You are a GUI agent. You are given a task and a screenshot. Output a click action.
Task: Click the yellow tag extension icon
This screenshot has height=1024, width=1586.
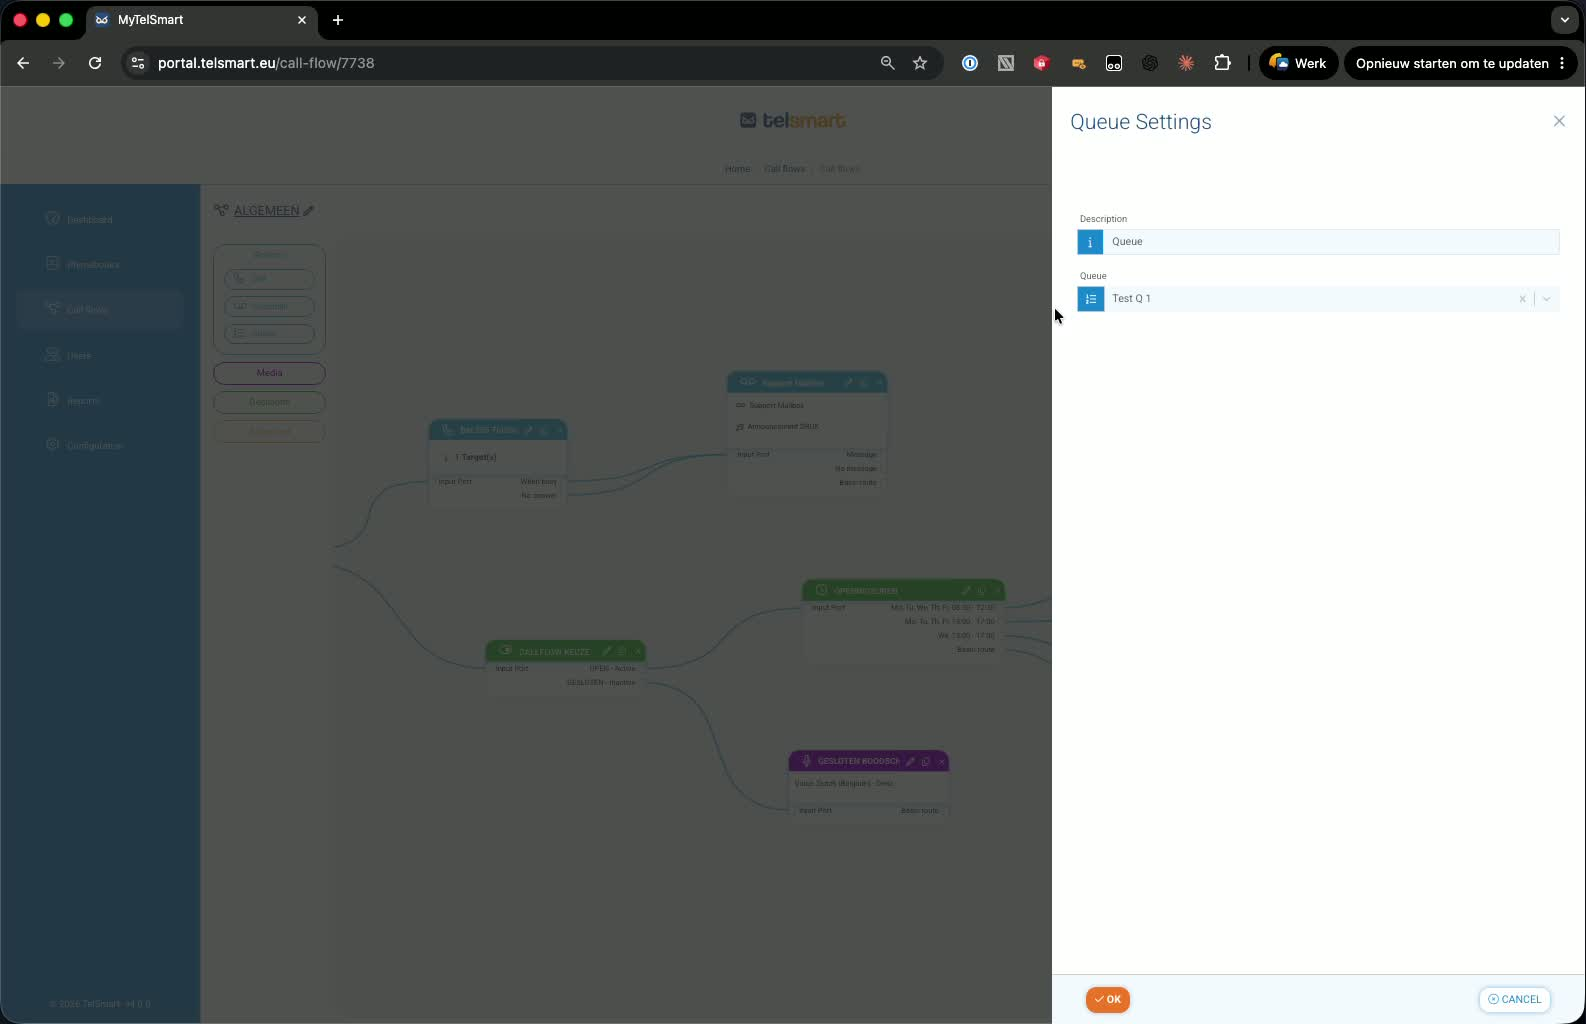[1078, 63]
